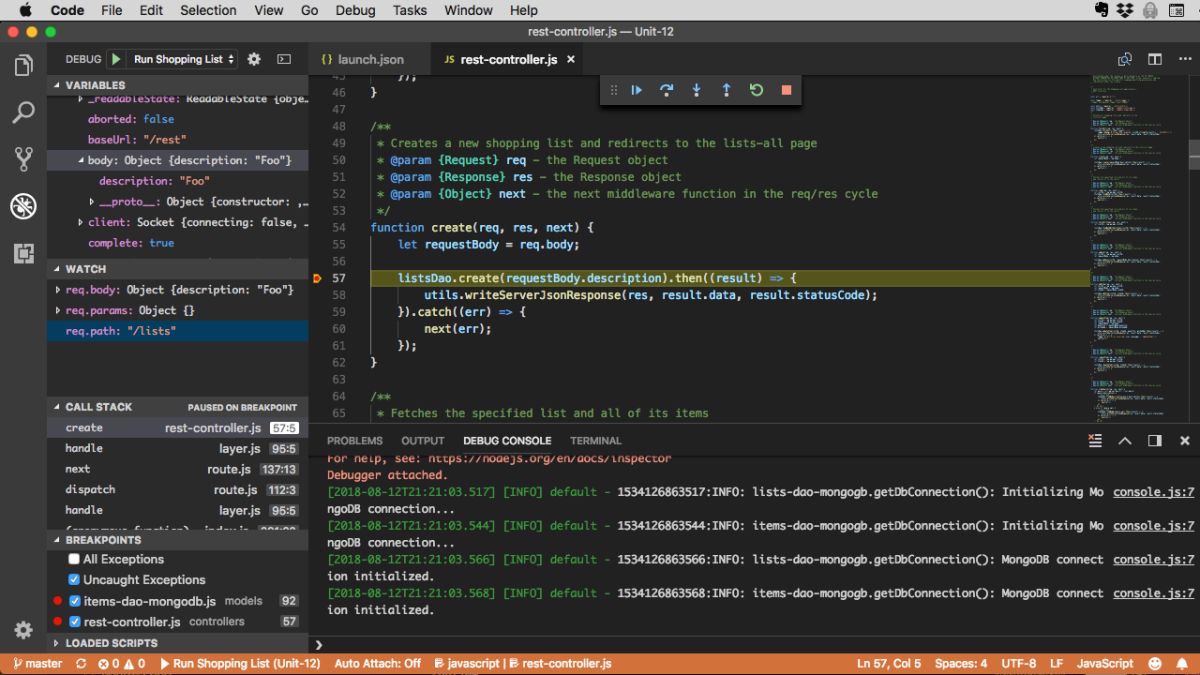
Task: Click Continue in the debug toolbar
Action: 636,90
